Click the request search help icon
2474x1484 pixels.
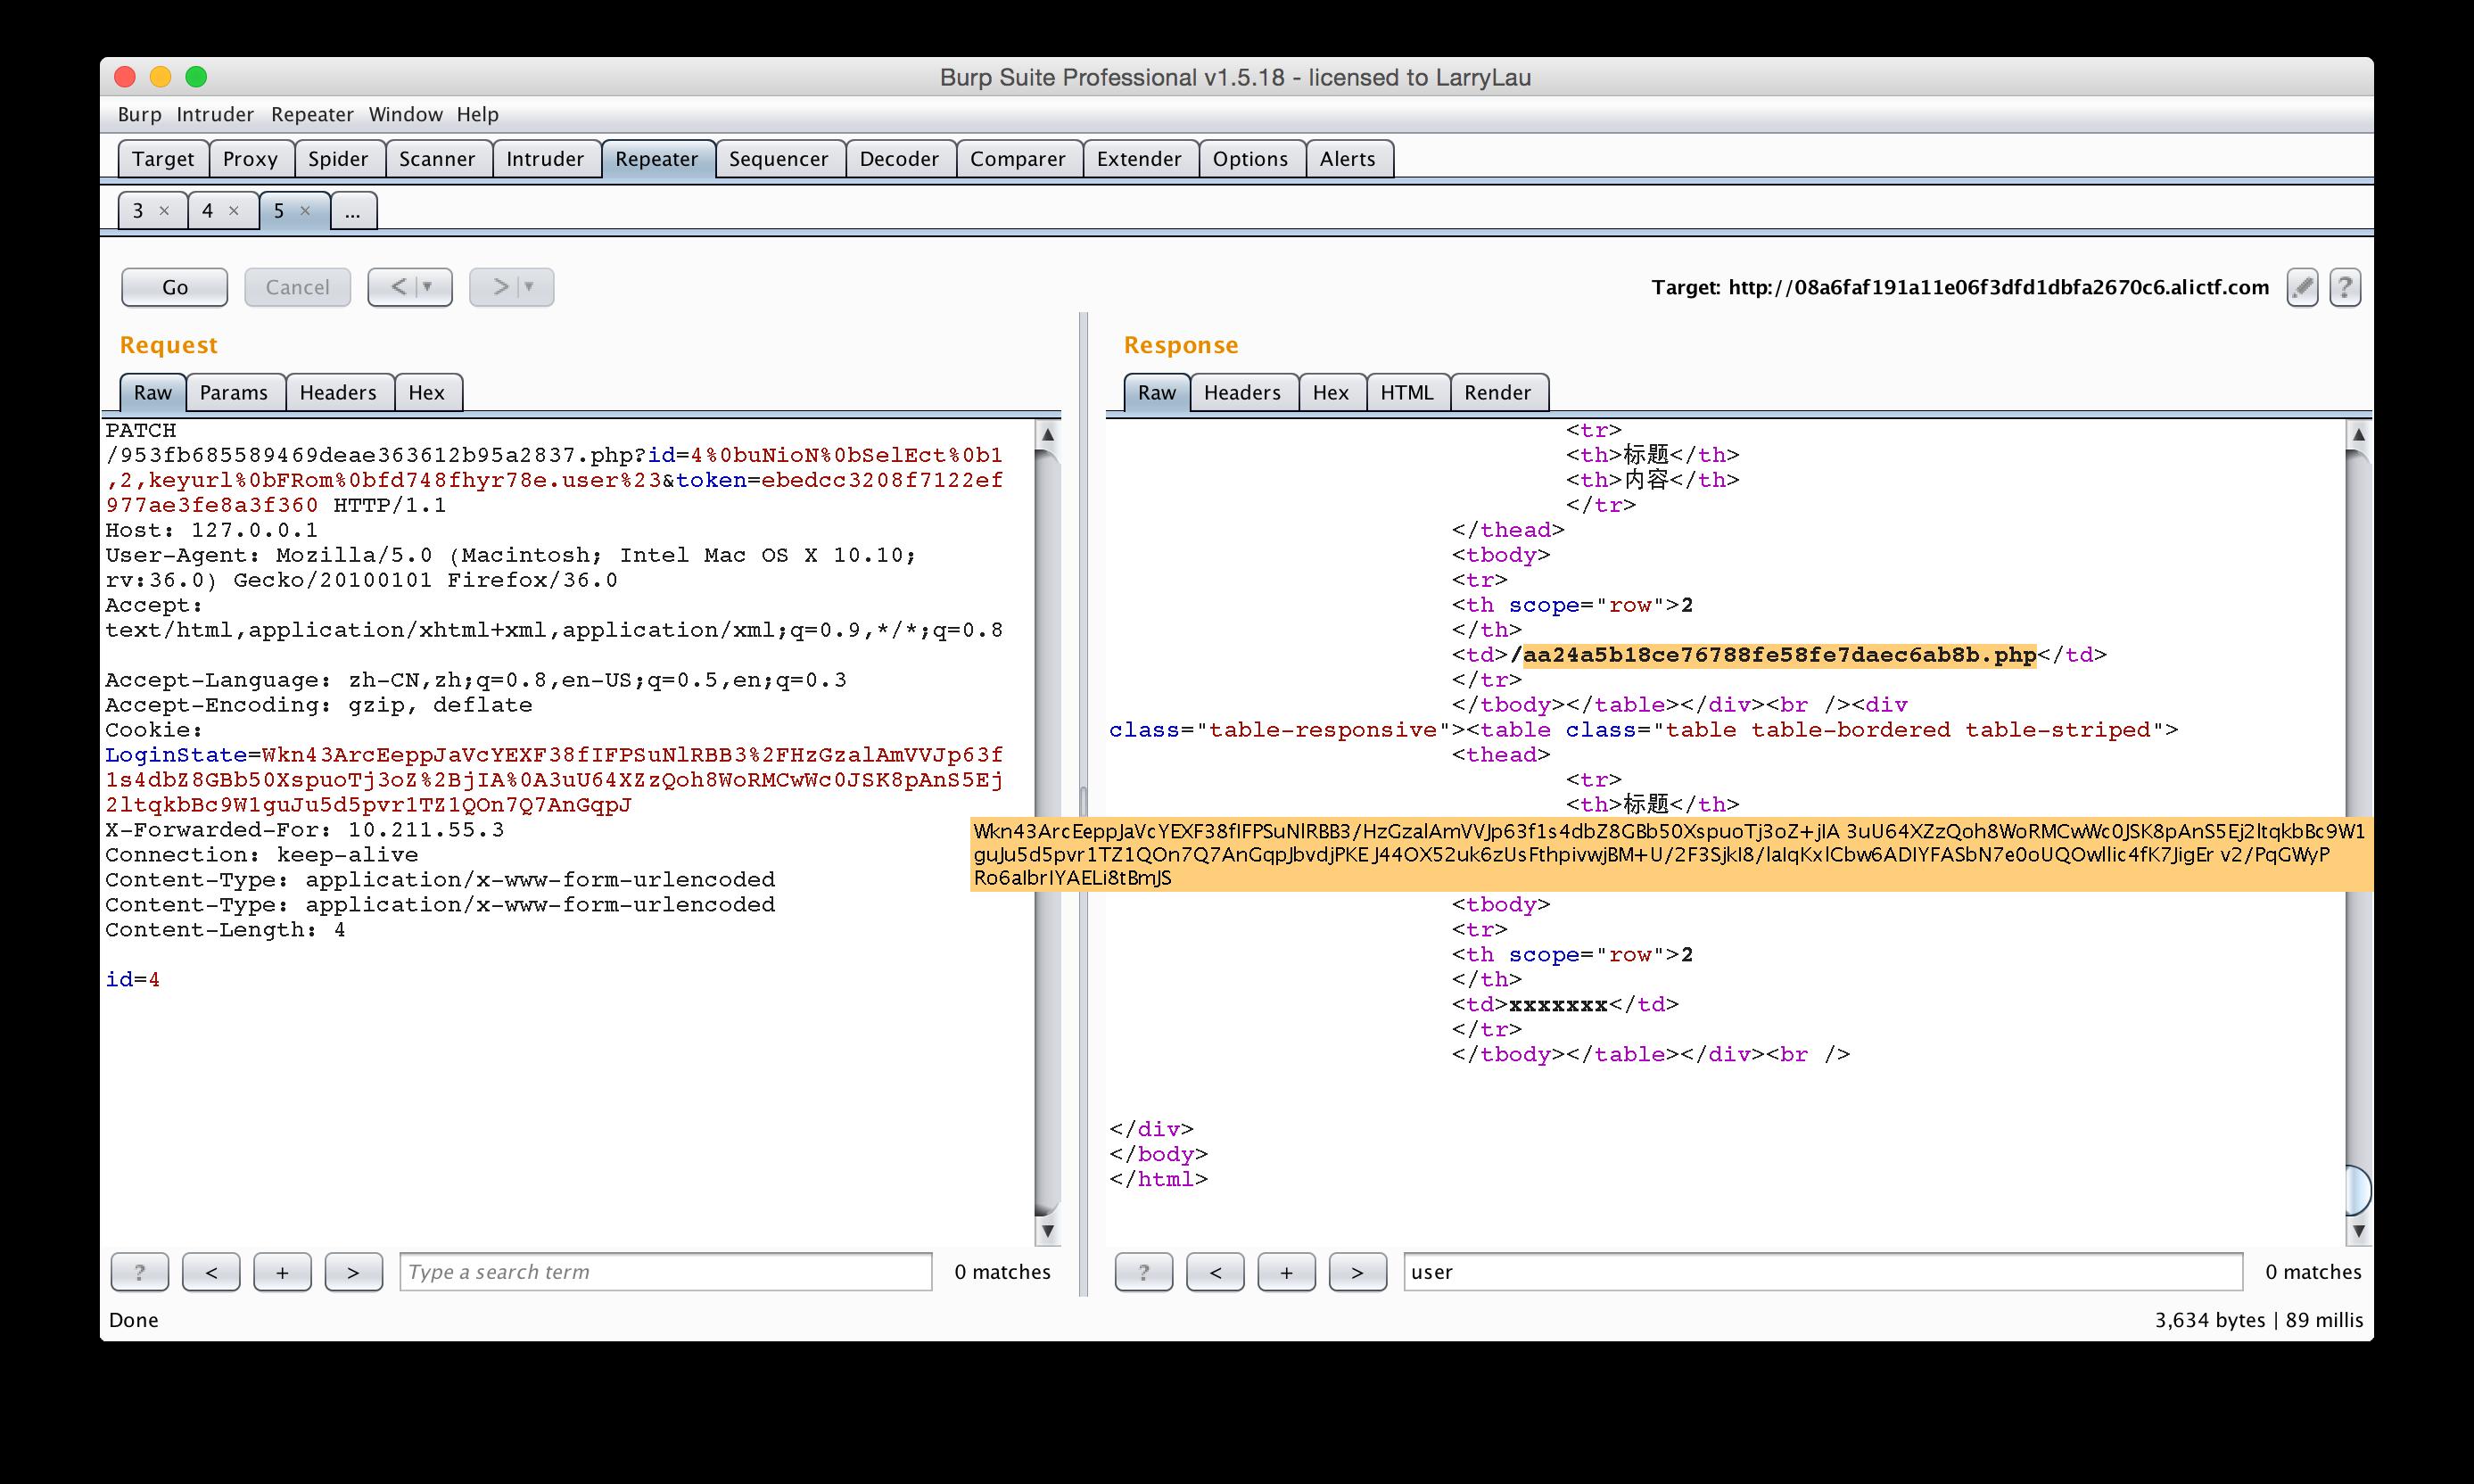[x=139, y=1272]
